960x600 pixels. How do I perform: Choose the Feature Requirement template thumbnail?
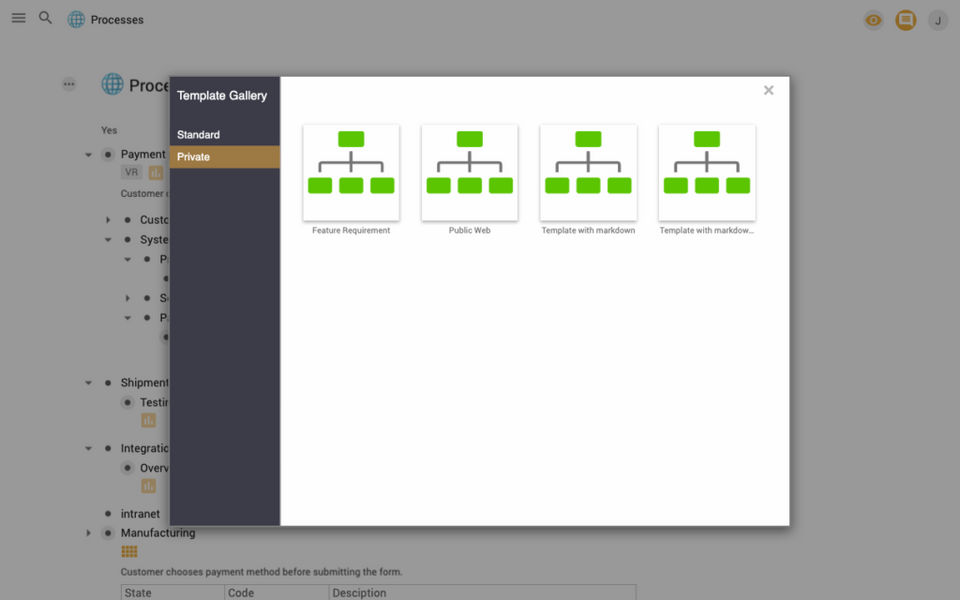pyautogui.click(x=351, y=173)
